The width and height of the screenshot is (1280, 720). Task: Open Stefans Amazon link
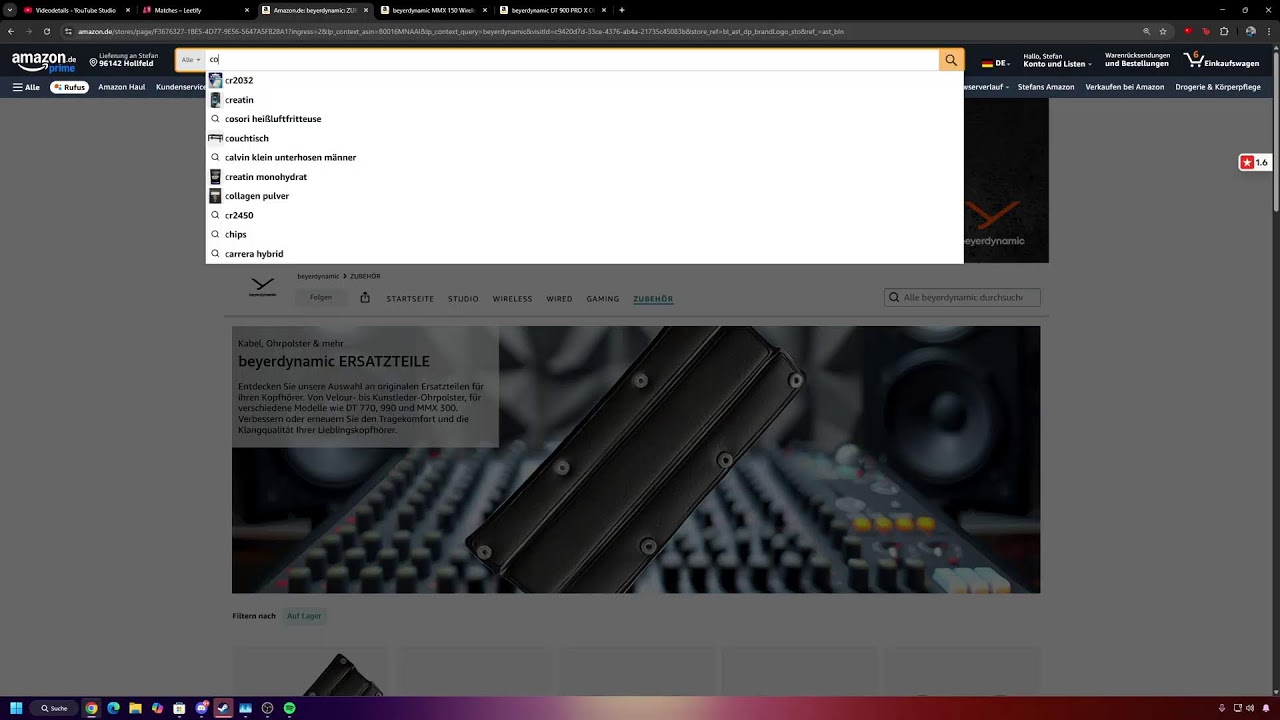pyautogui.click(x=1046, y=87)
